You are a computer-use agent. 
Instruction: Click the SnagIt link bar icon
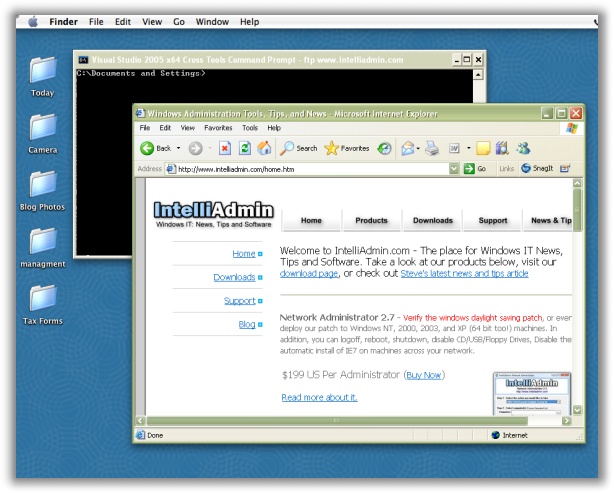pyautogui.click(x=526, y=168)
